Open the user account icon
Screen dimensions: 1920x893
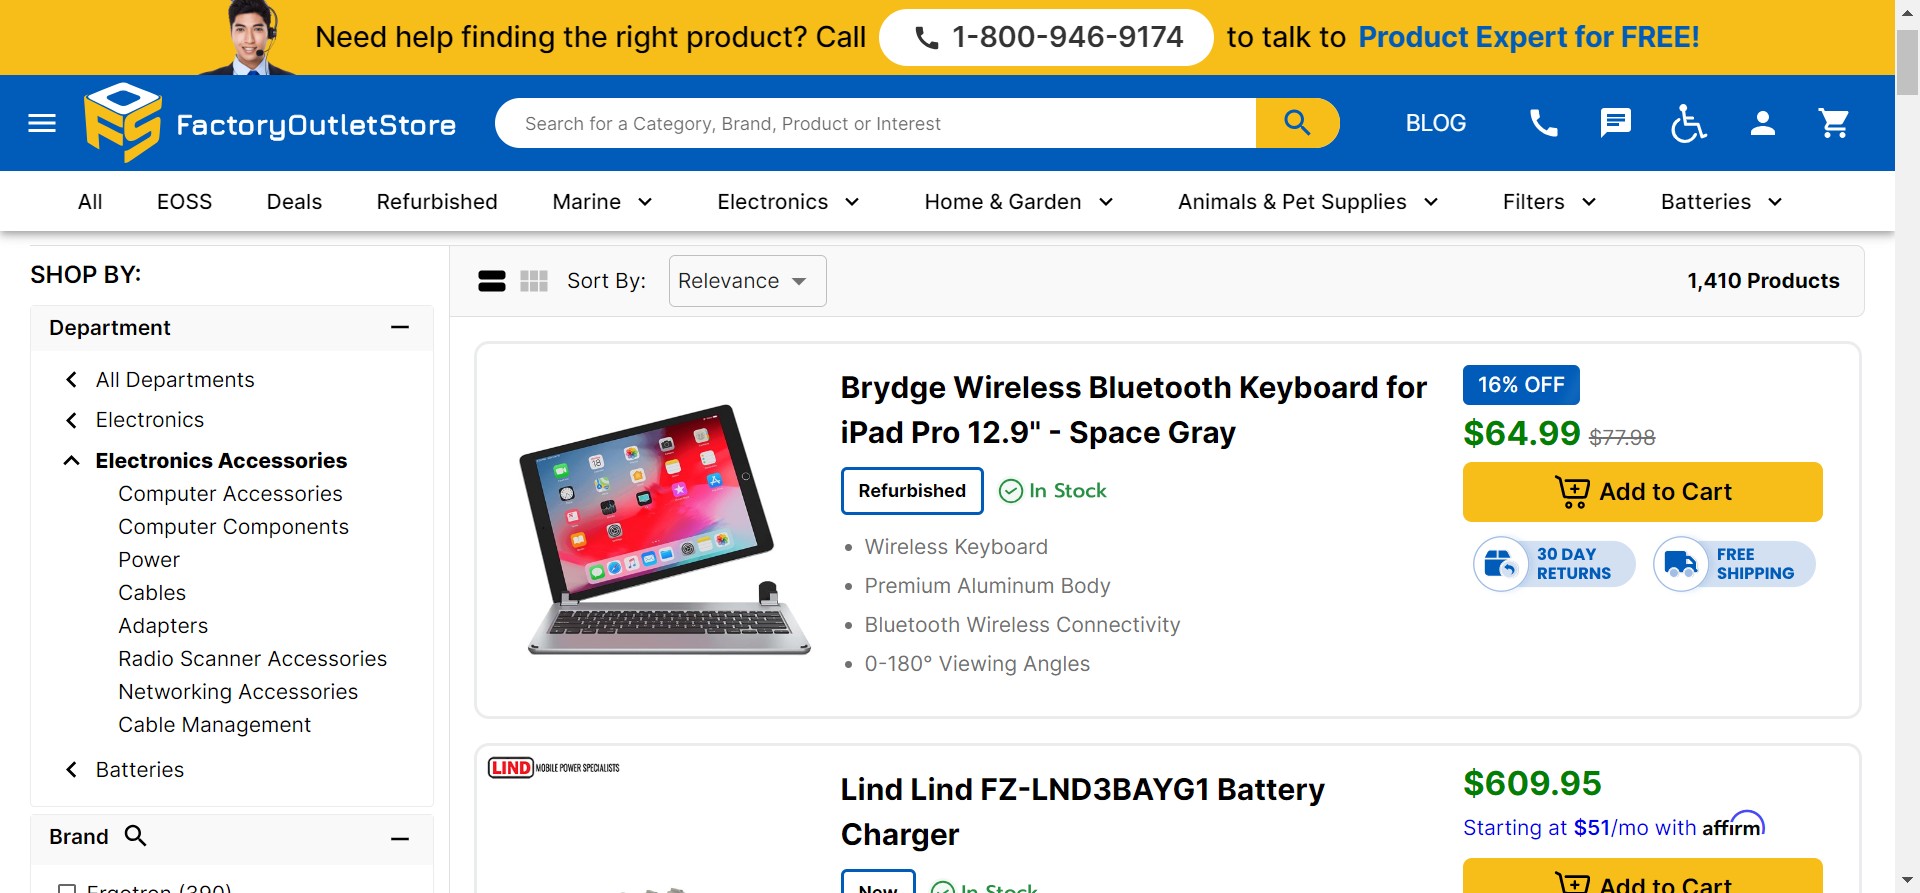point(1762,123)
